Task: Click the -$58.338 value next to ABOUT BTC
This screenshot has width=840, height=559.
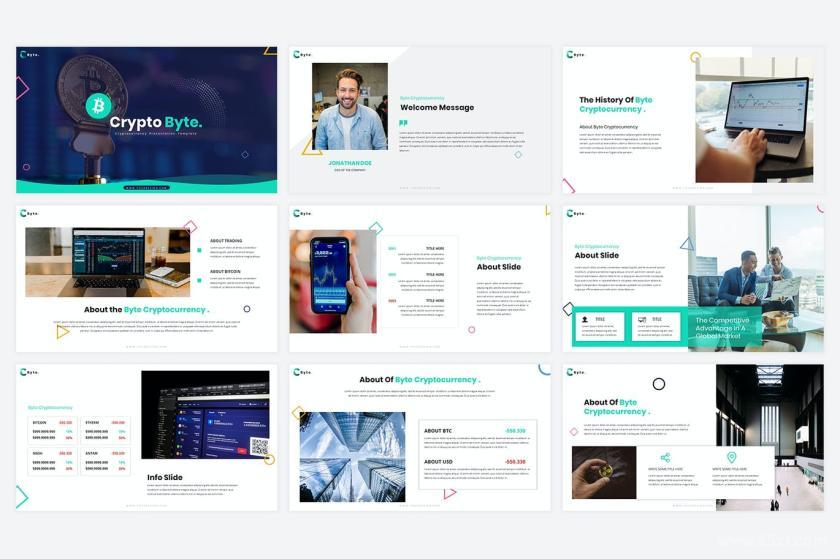Action: tap(515, 430)
